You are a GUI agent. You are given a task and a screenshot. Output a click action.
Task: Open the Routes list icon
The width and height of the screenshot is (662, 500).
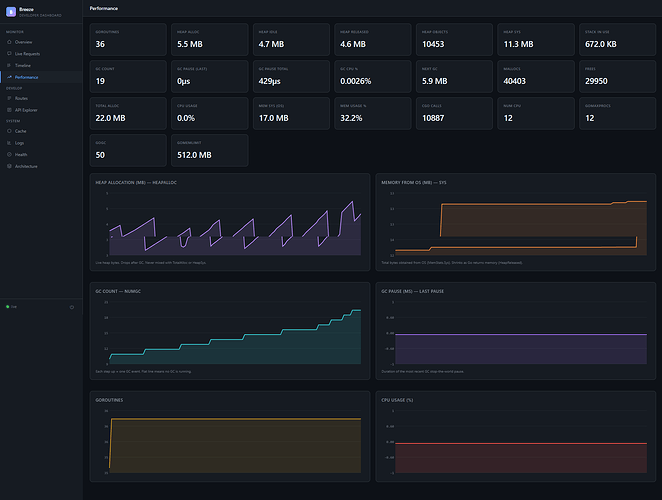pos(9,98)
